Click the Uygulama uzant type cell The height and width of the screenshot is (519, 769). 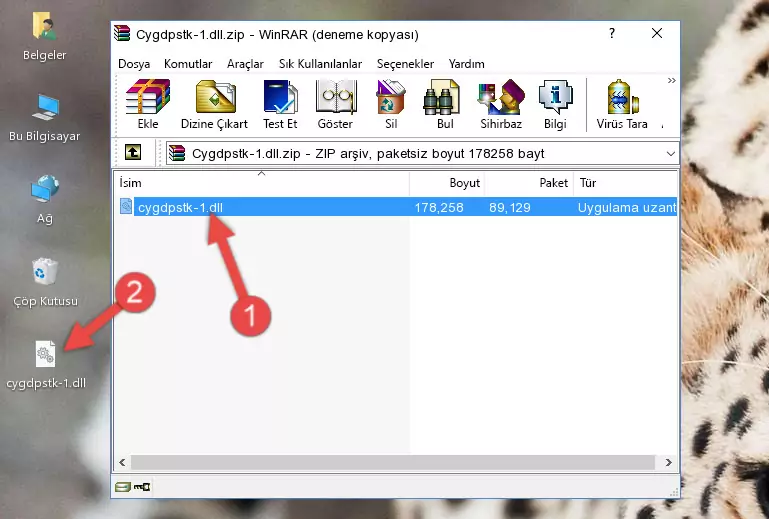point(627,208)
